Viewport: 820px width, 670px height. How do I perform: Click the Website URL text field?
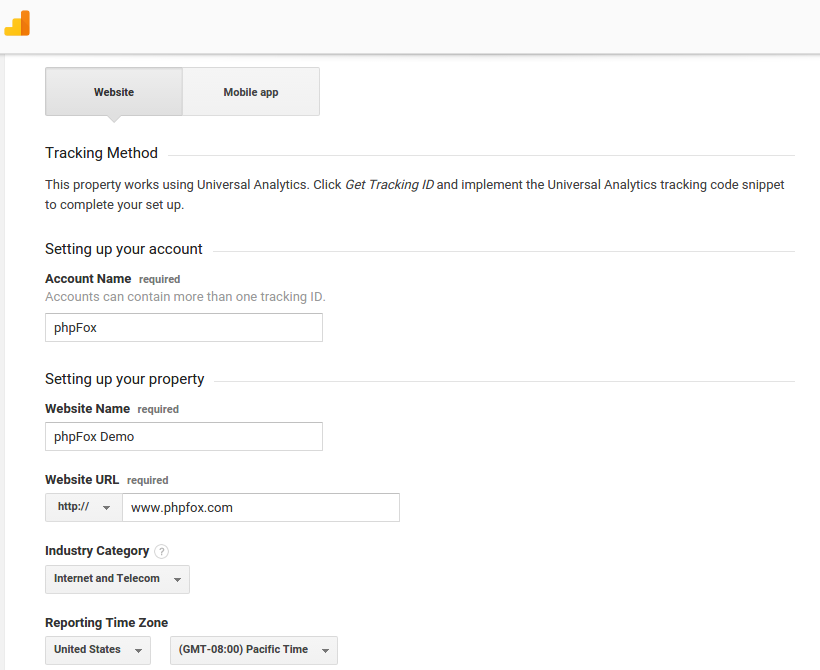click(x=261, y=507)
